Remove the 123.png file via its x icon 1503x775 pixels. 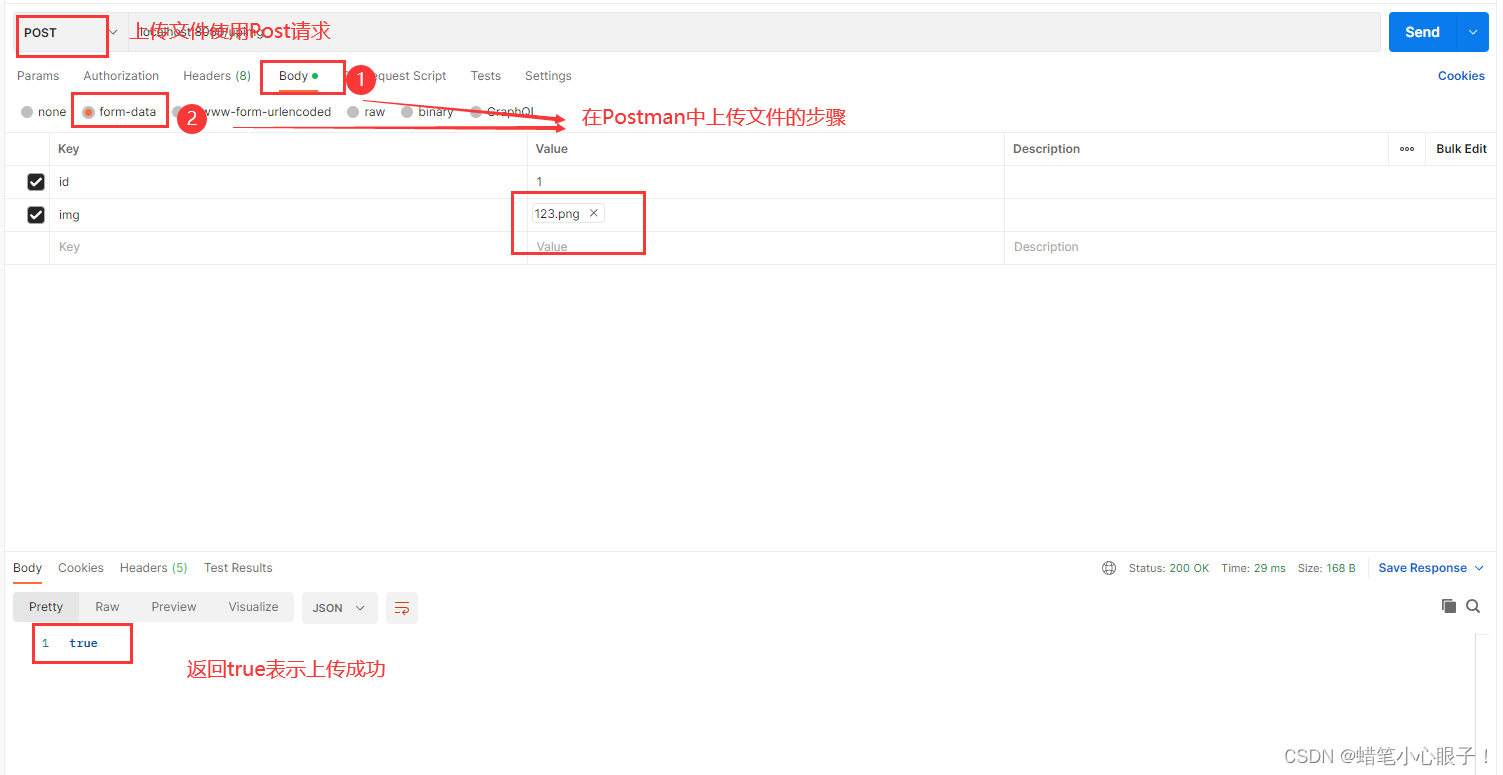click(593, 213)
